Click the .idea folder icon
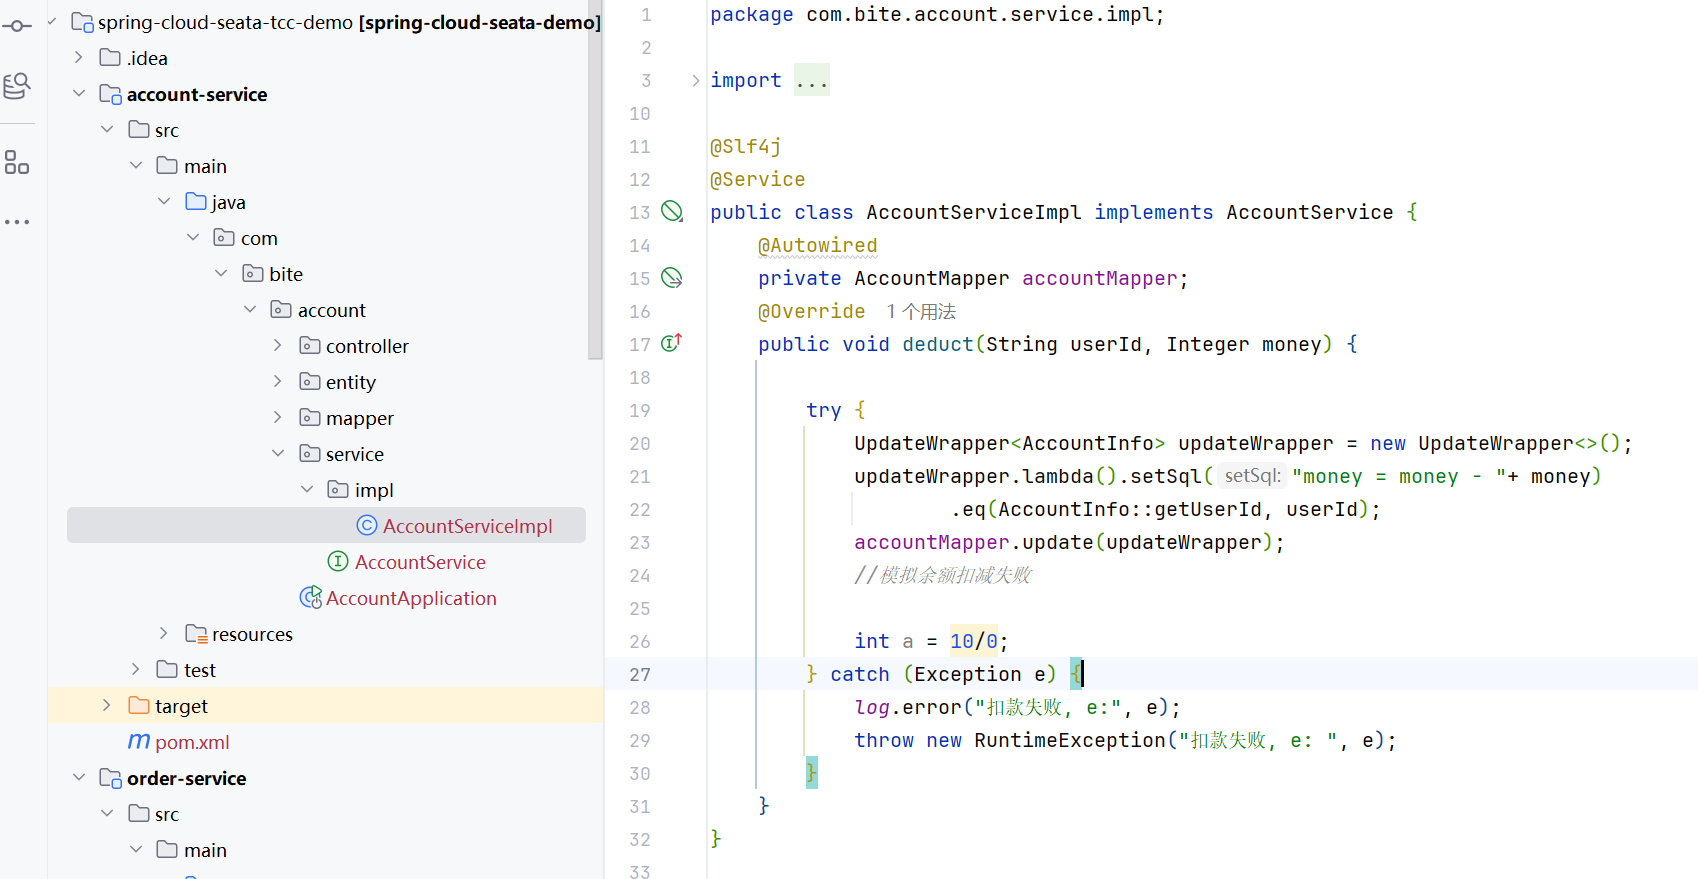Image resolution: width=1698 pixels, height=879 pixels. pyautogui.click(x=110, y=57)
